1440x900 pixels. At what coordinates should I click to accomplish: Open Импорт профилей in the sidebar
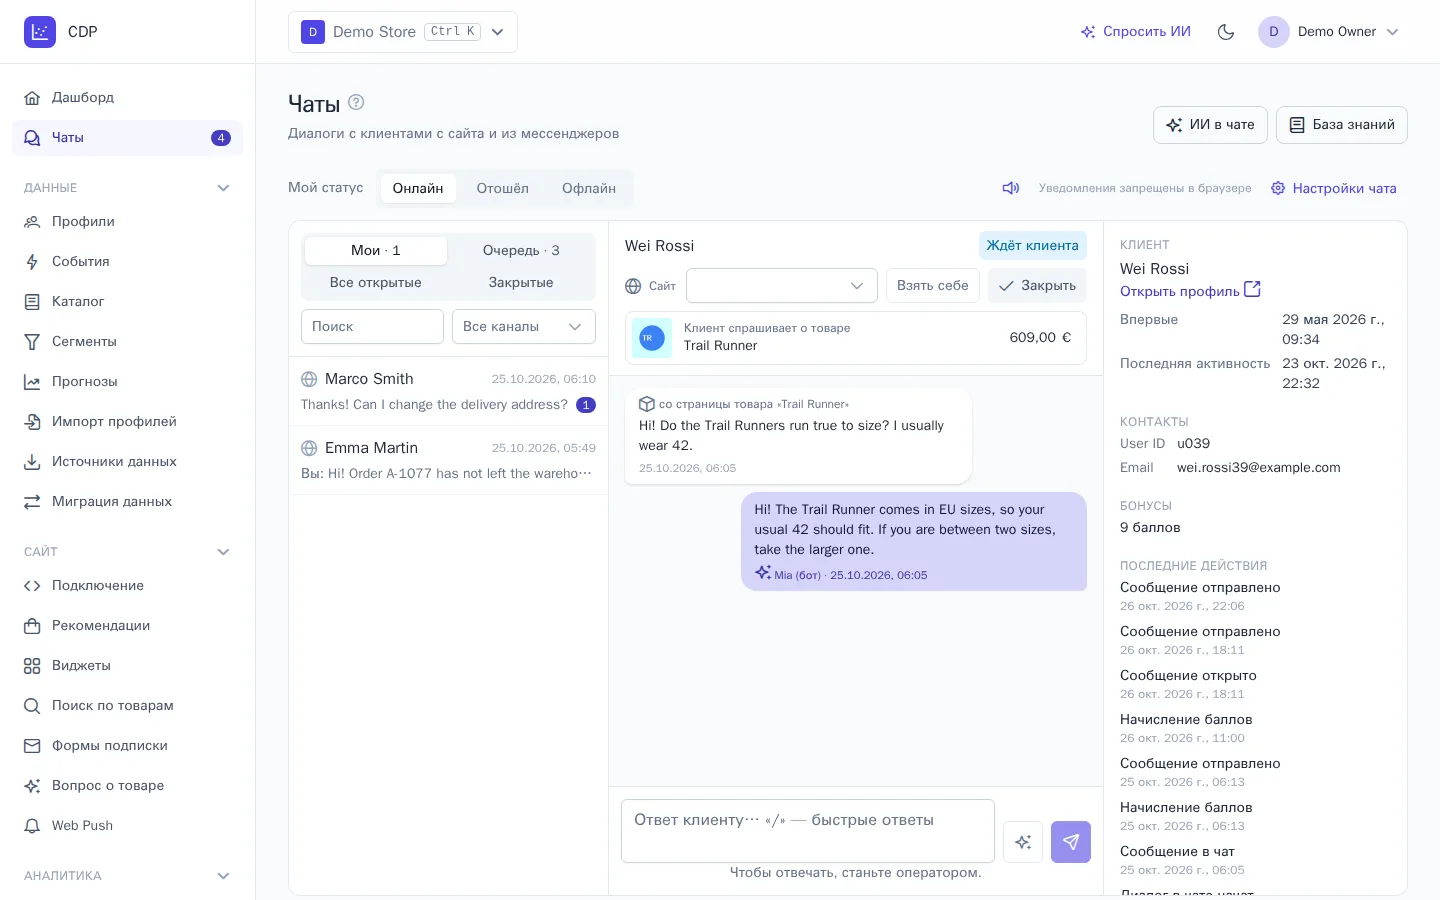click(x=127, y=421)
